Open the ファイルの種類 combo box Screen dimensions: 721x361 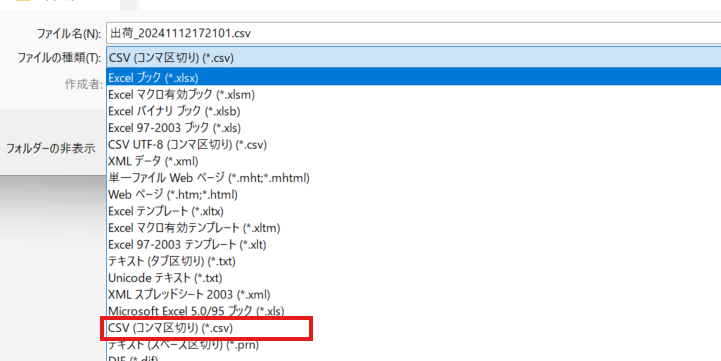click(413, 57)
